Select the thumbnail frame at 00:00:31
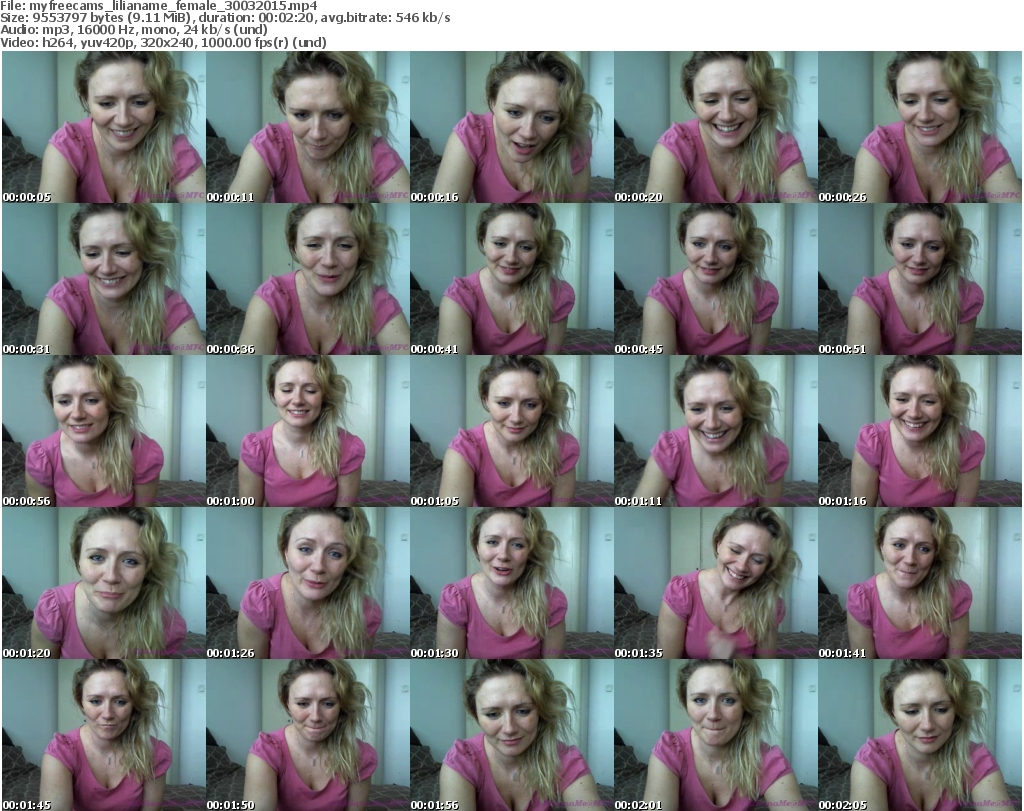The width and height of the screenshot is (1024, 811). pyautogui.click(x=104, y=279)
